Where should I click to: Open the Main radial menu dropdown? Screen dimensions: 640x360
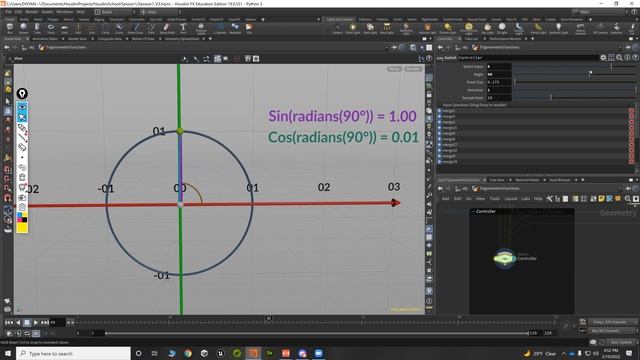point(160,12)
